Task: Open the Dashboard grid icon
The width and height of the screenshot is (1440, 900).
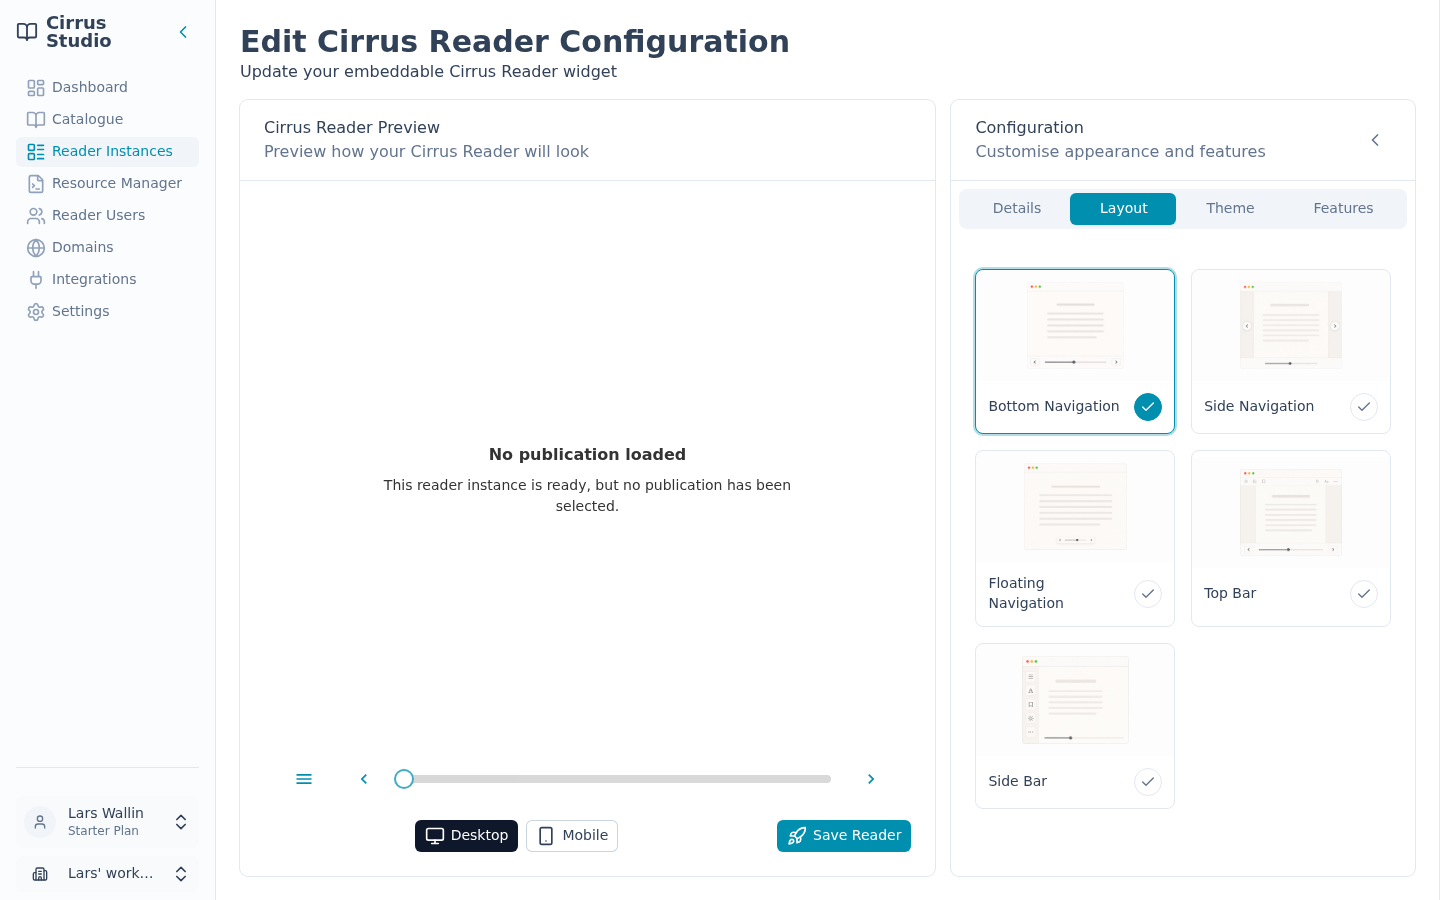Action: pos(36,88)
